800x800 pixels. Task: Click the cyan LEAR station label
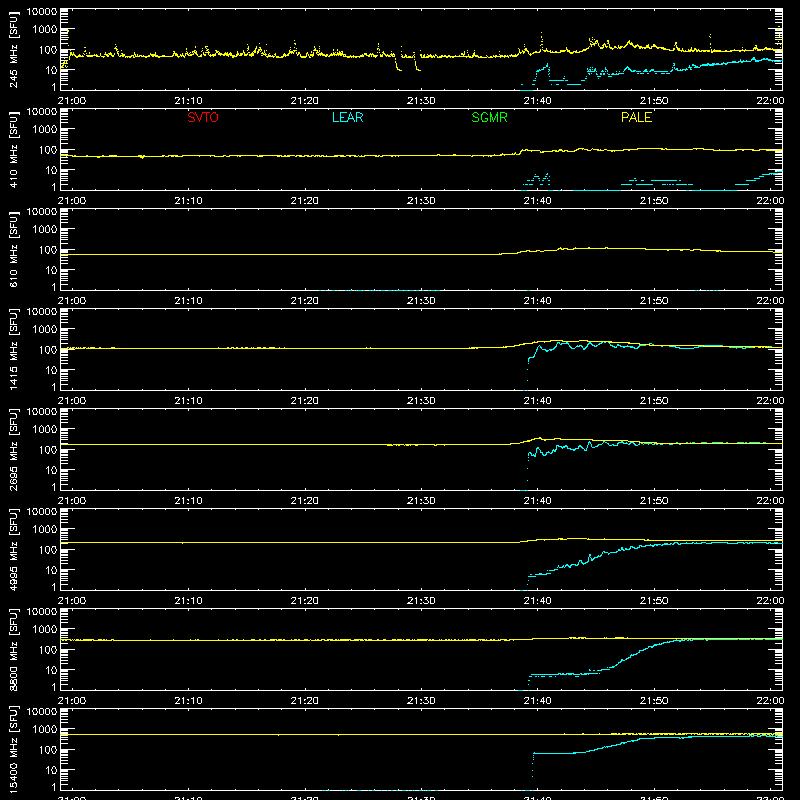click(347, 117)
